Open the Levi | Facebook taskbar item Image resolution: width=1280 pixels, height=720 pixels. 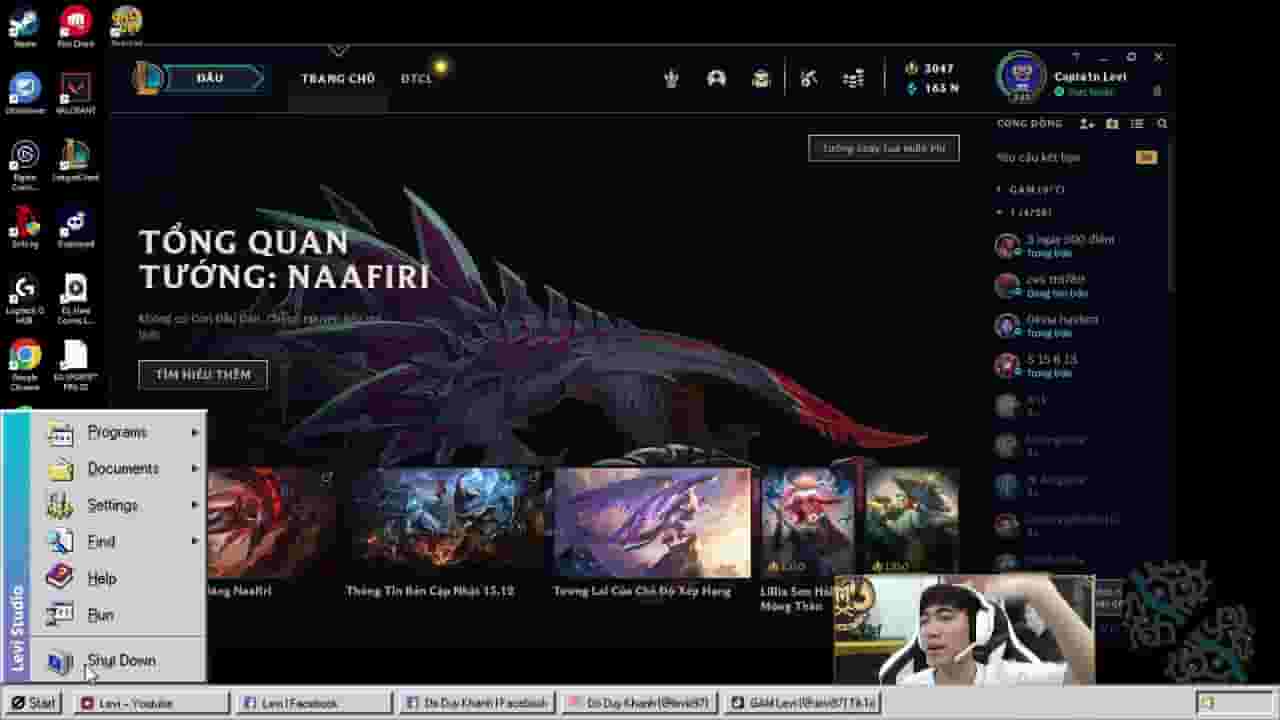point(313,703)
